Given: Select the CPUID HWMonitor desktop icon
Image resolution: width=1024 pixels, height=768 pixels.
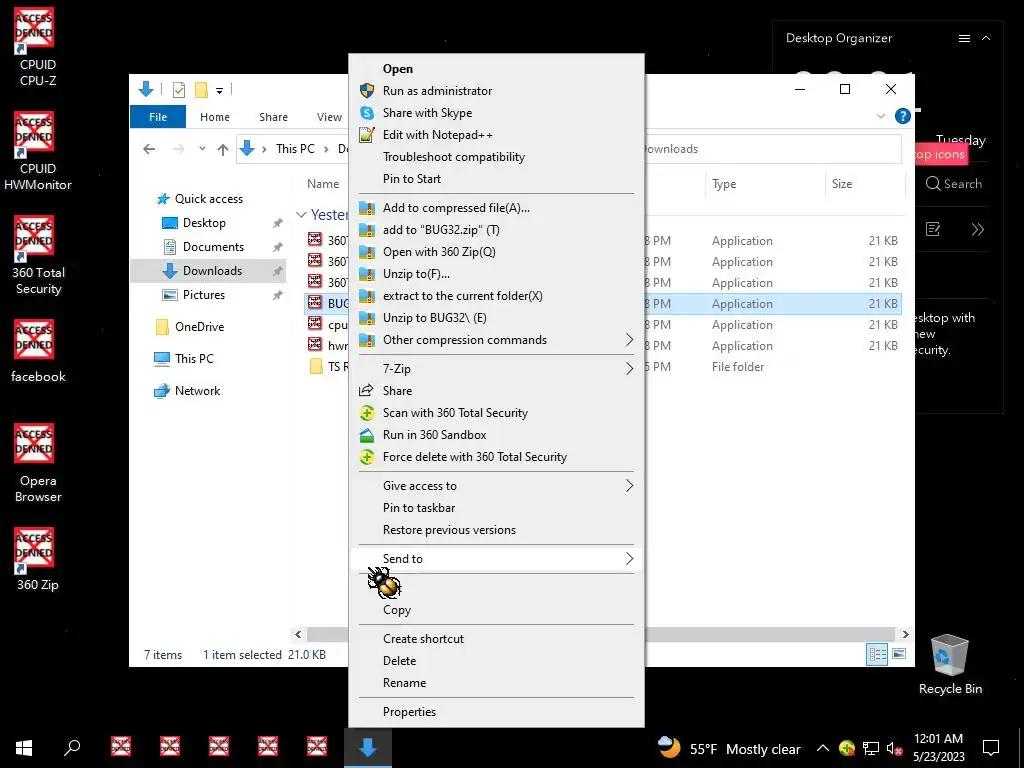Looking at the screenshot, I should tap(37, 151).
